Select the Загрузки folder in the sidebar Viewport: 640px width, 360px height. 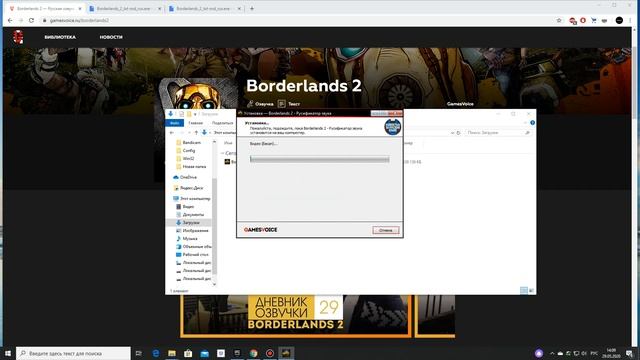click(x=189, y=222)
